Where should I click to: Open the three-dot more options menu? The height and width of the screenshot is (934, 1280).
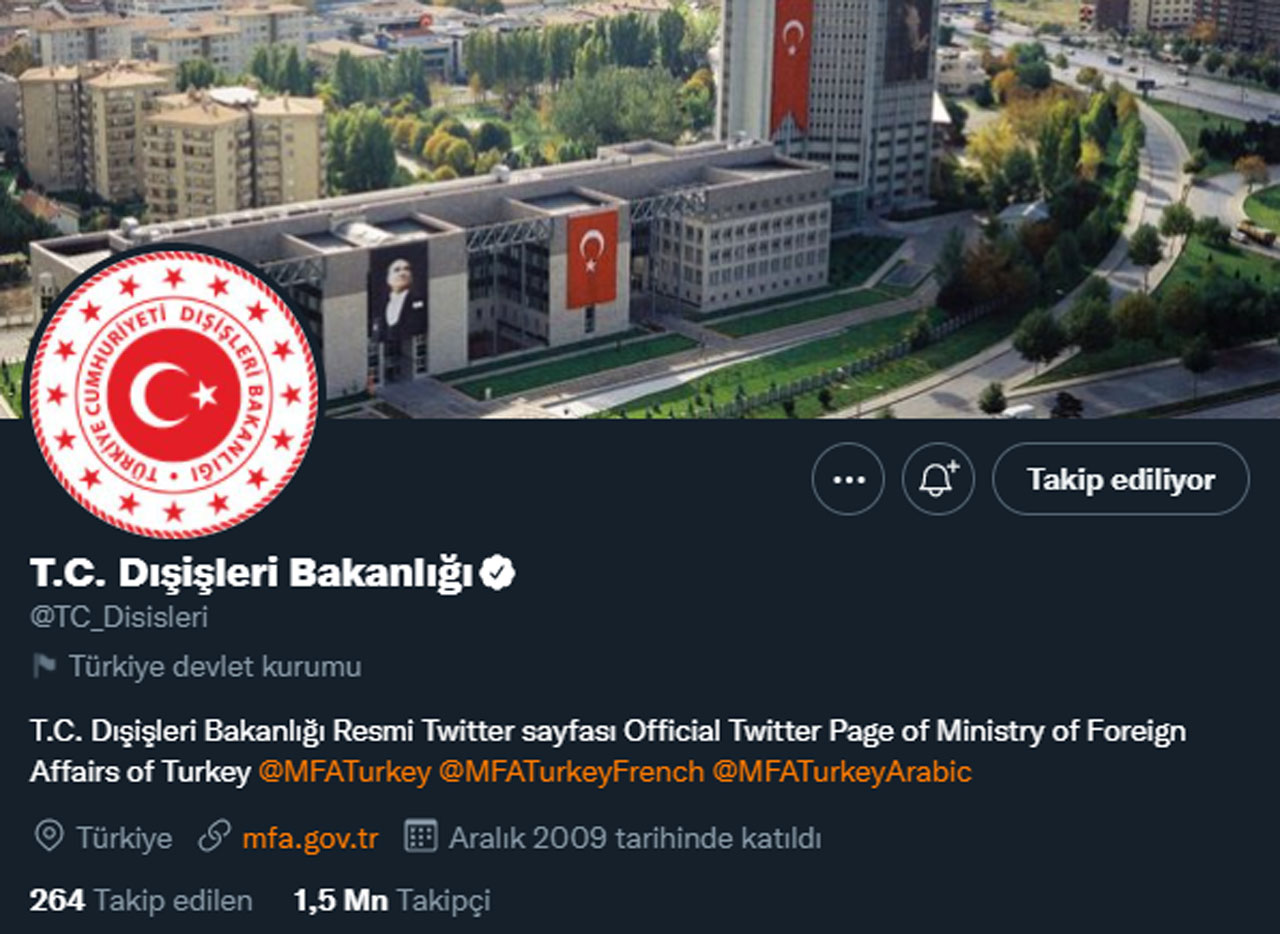tap(848, 479)
